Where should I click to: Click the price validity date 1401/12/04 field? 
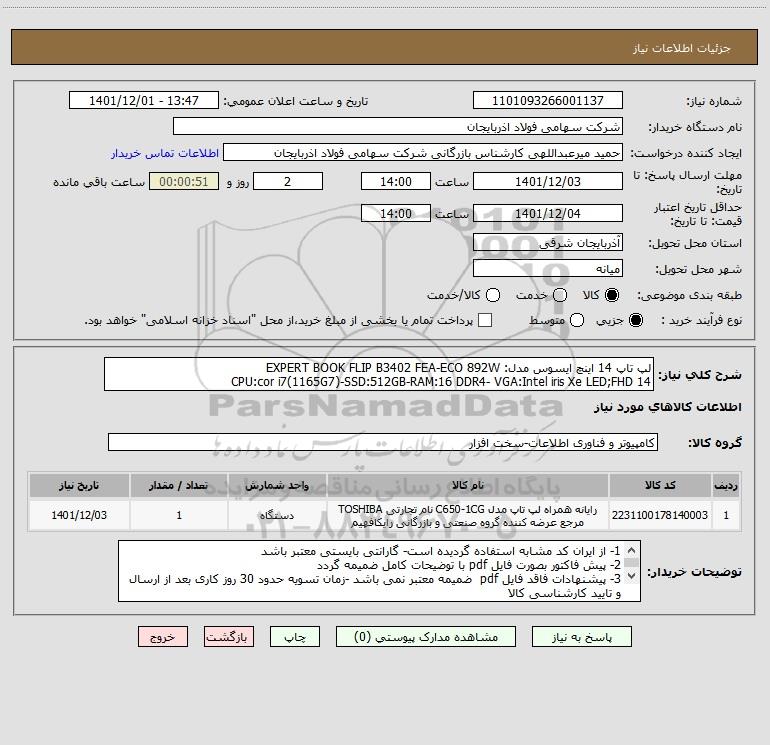[x=548, y=213]
